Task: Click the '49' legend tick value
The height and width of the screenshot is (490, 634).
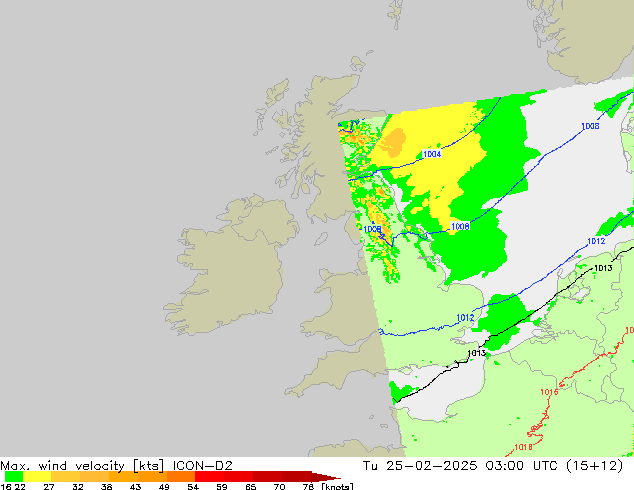Action: point(164,486)
